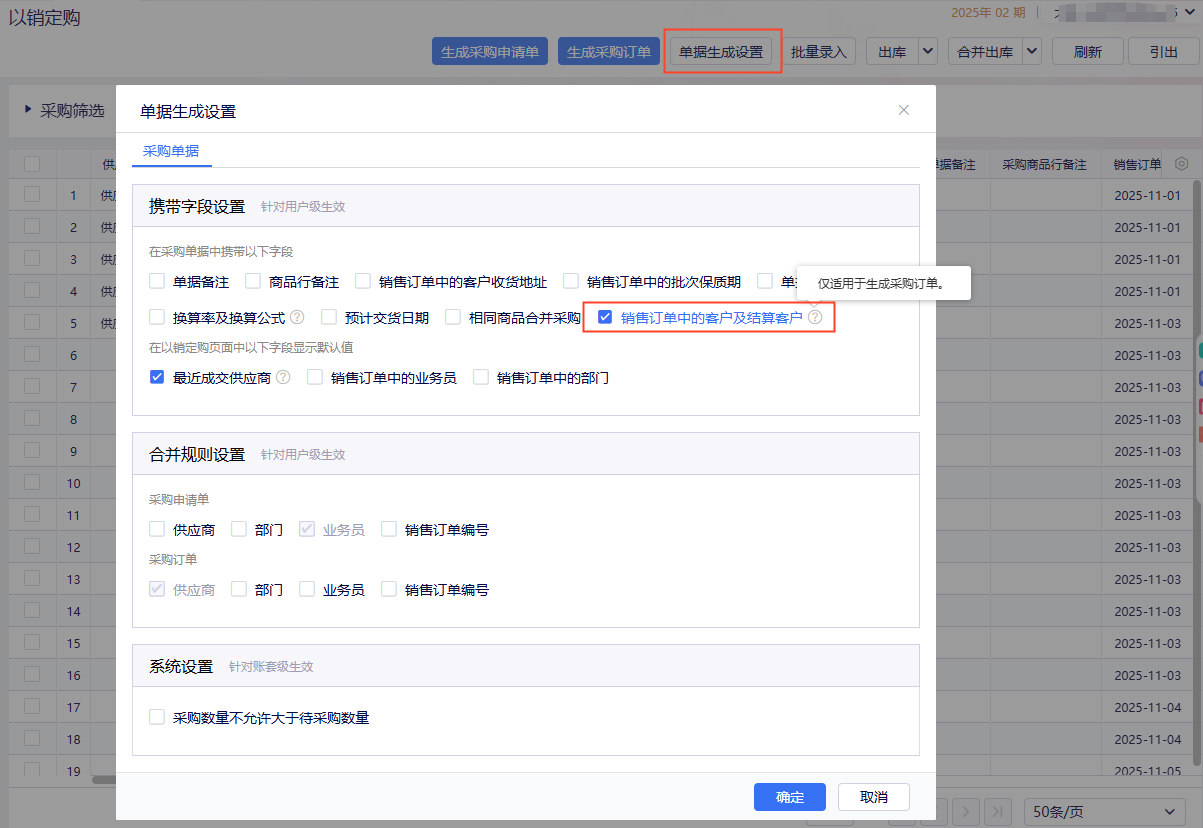Click 确定 to confirm settings
The height and width of the screenshot is (828, 1203).
pyautogui.click(x=790, y=797)
